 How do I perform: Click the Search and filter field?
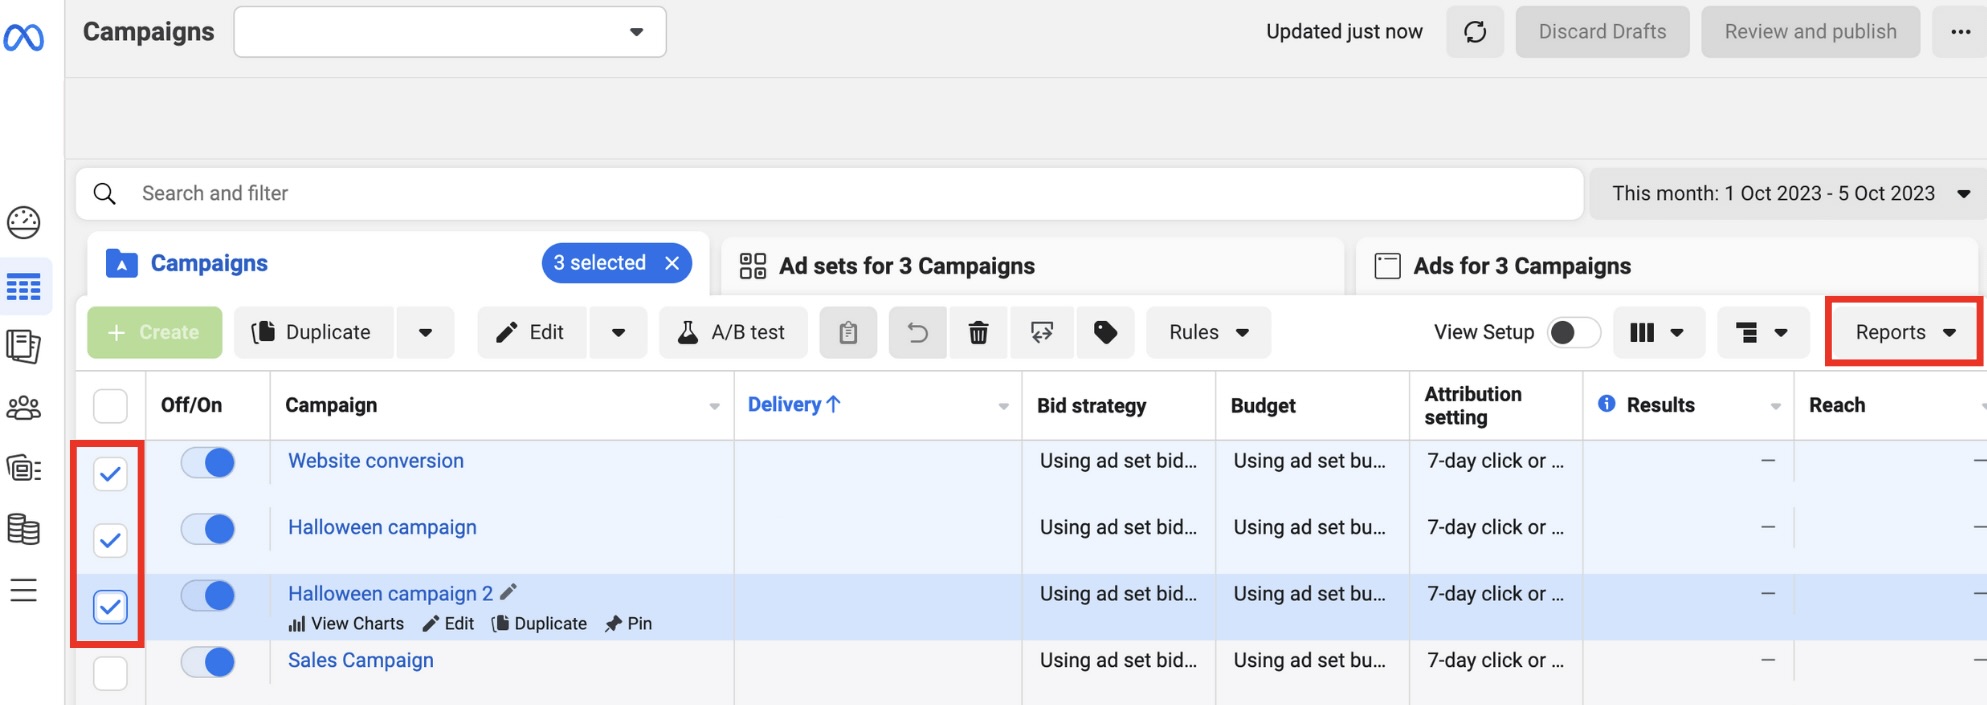830,194
